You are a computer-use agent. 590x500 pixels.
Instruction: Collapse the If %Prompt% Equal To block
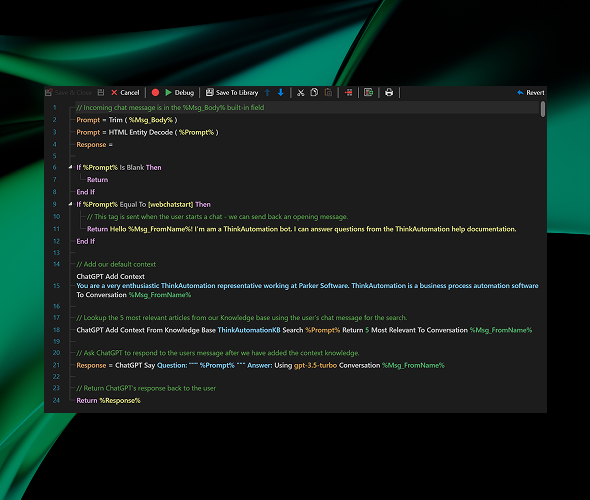point(71,204)
